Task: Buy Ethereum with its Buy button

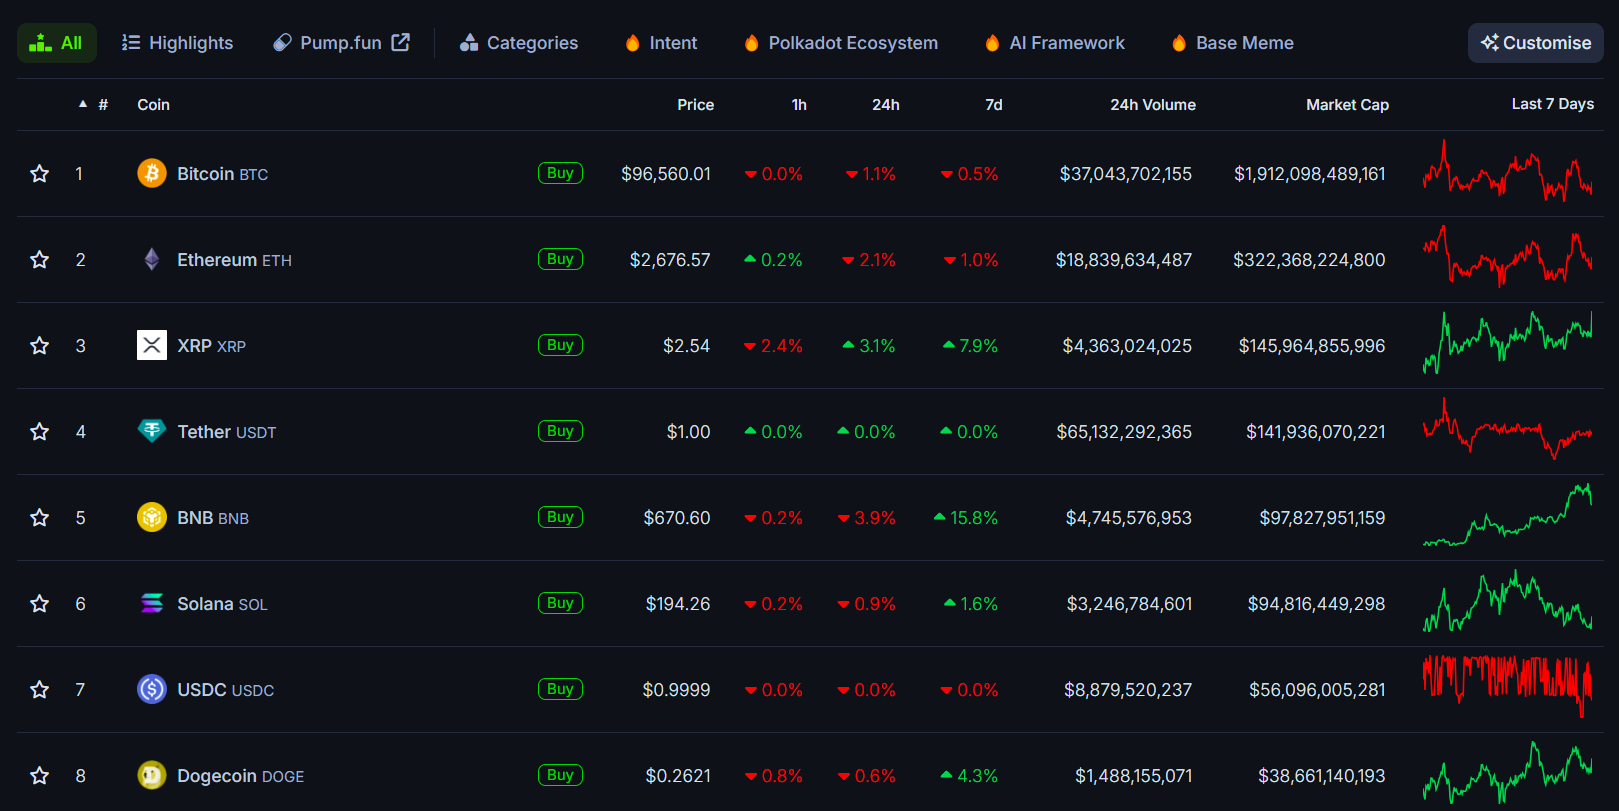Action: click(x=560, y=259)
